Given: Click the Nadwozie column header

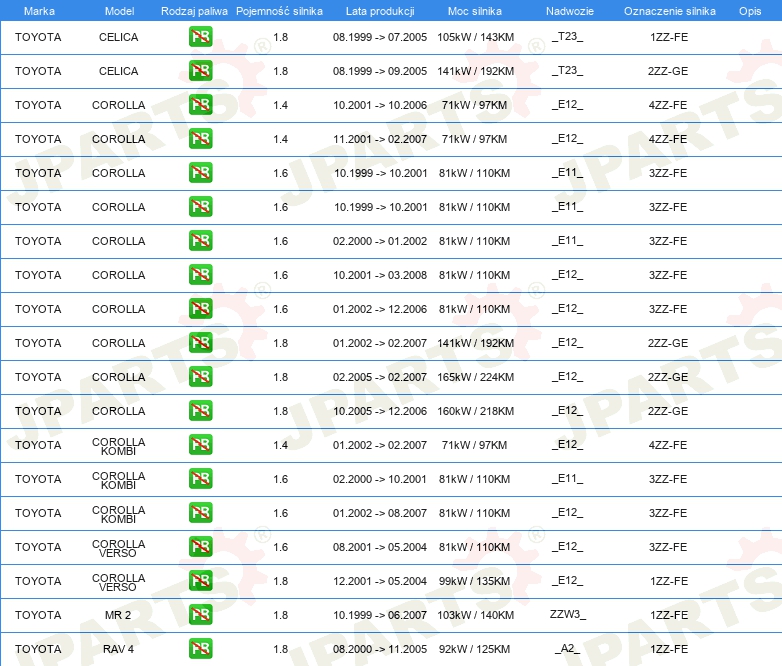Looking at the screenshot, I should click(x=570, y=11).
